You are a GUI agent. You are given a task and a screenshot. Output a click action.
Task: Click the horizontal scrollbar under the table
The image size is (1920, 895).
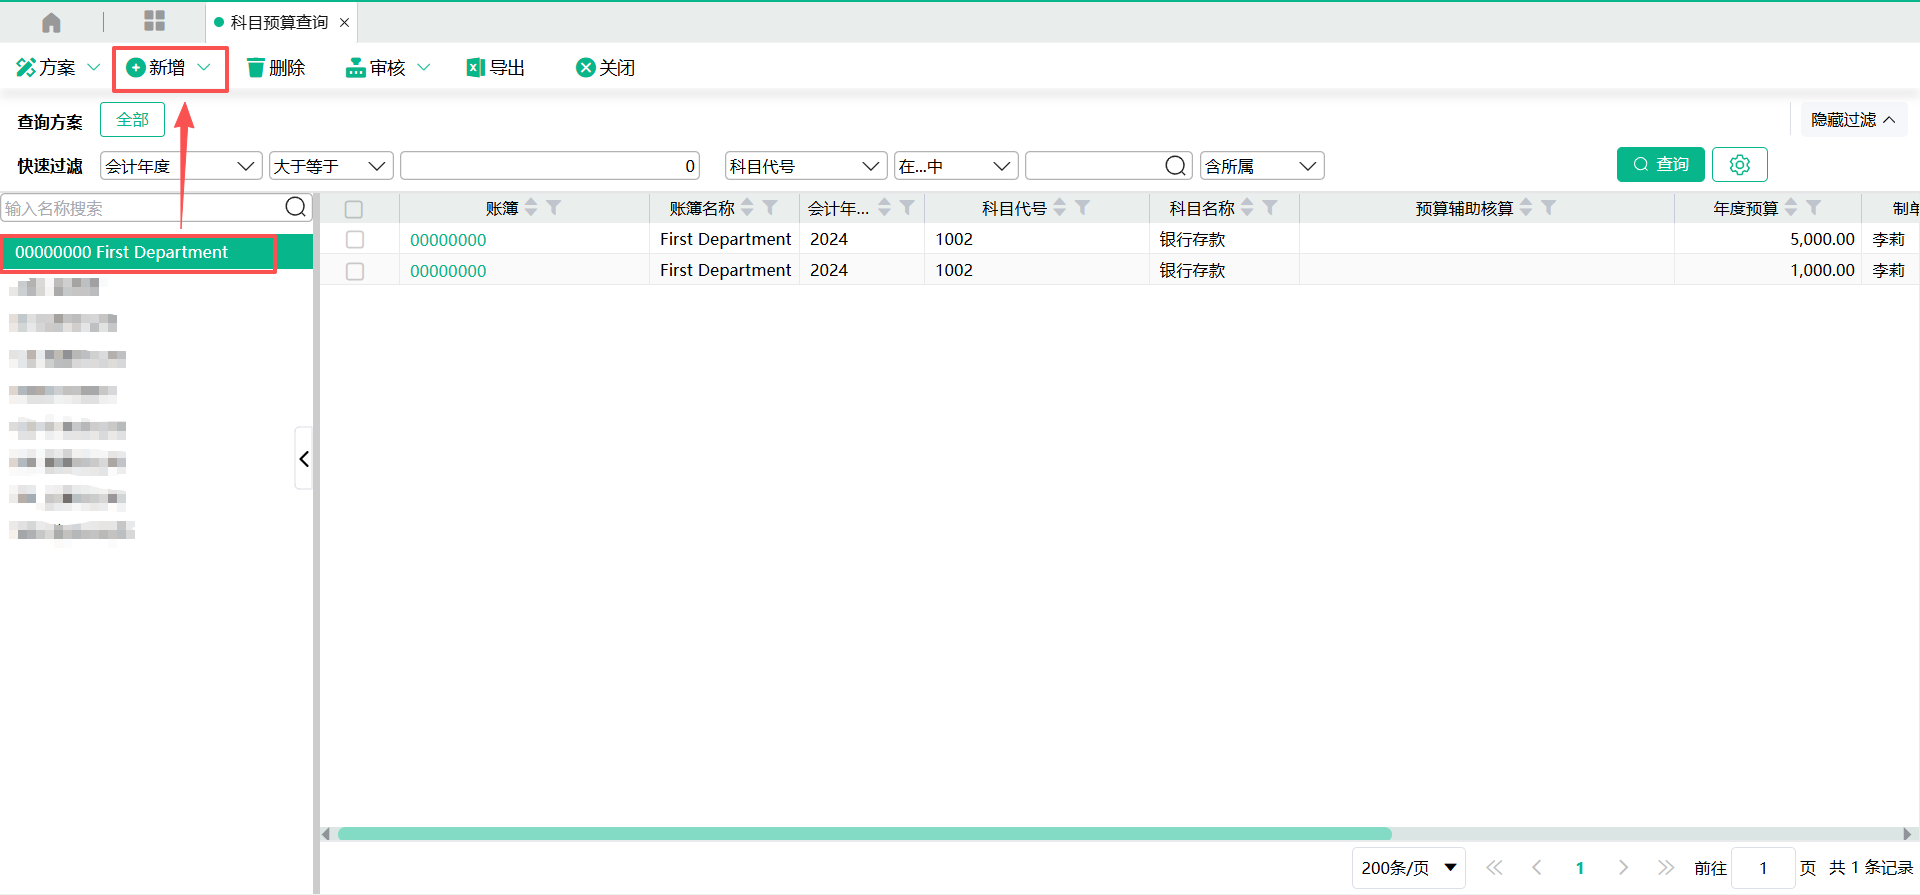tap(864, 834)
